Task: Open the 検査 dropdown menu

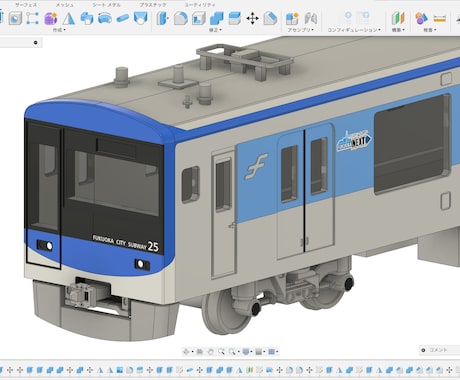Action: (430, 30)
